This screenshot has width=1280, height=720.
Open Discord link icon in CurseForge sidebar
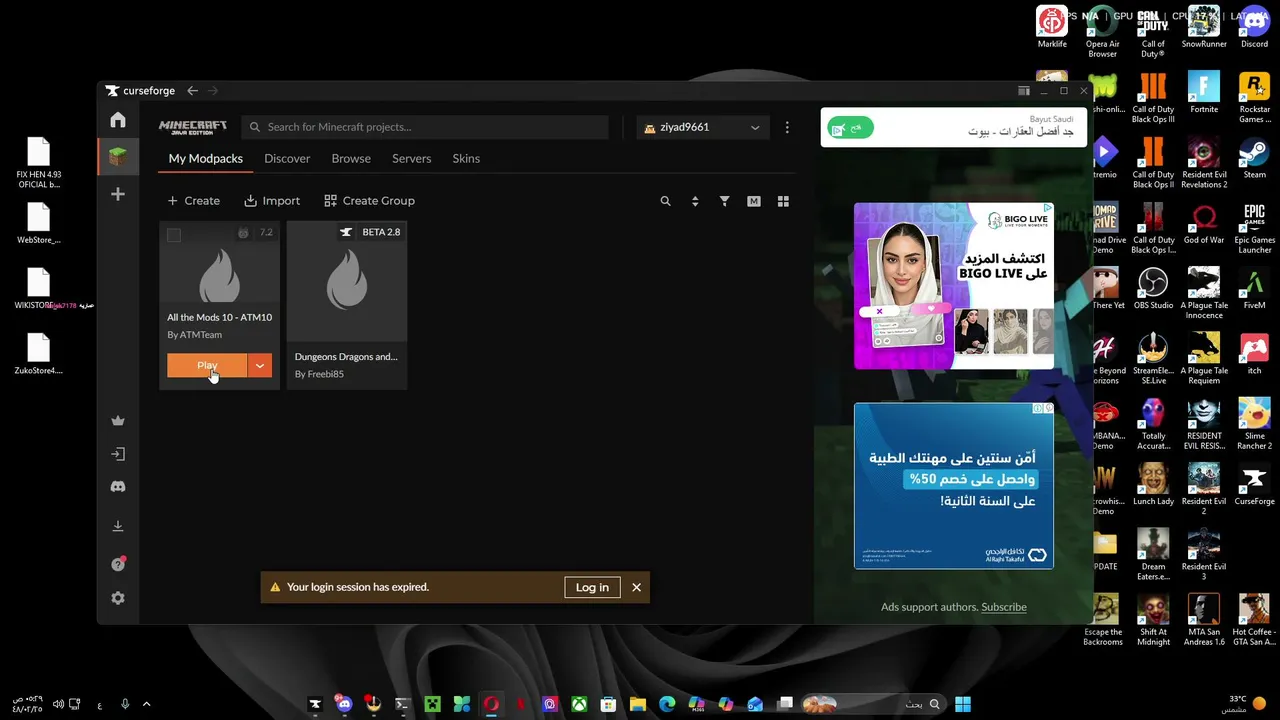coord(118,487)
